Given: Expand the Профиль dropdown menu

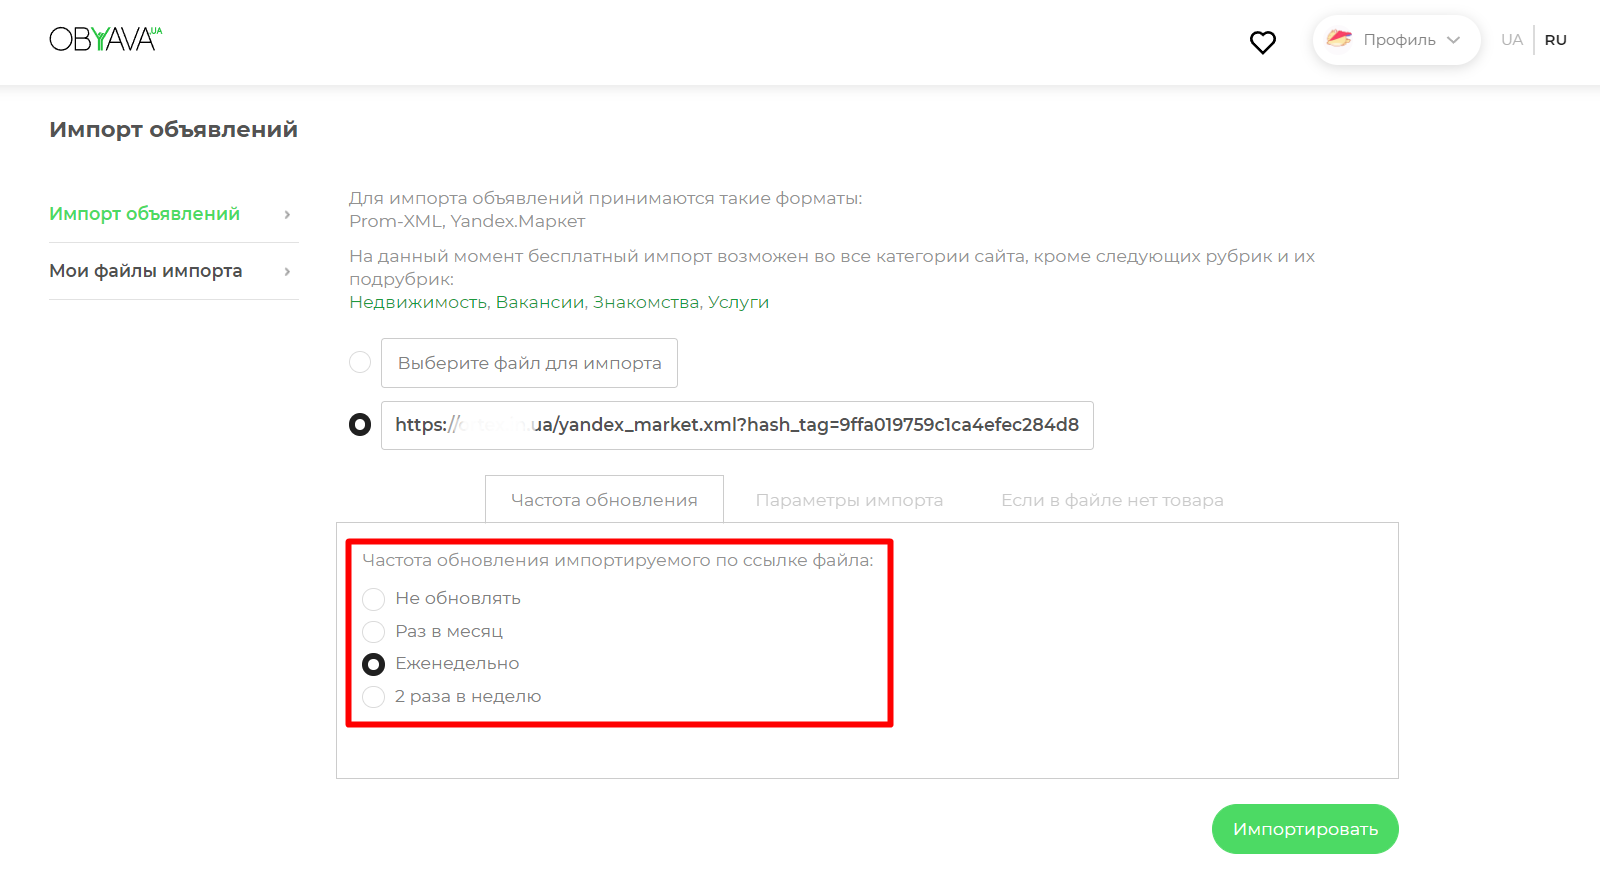Looking at the screenshot, I should click(1453, 40).
